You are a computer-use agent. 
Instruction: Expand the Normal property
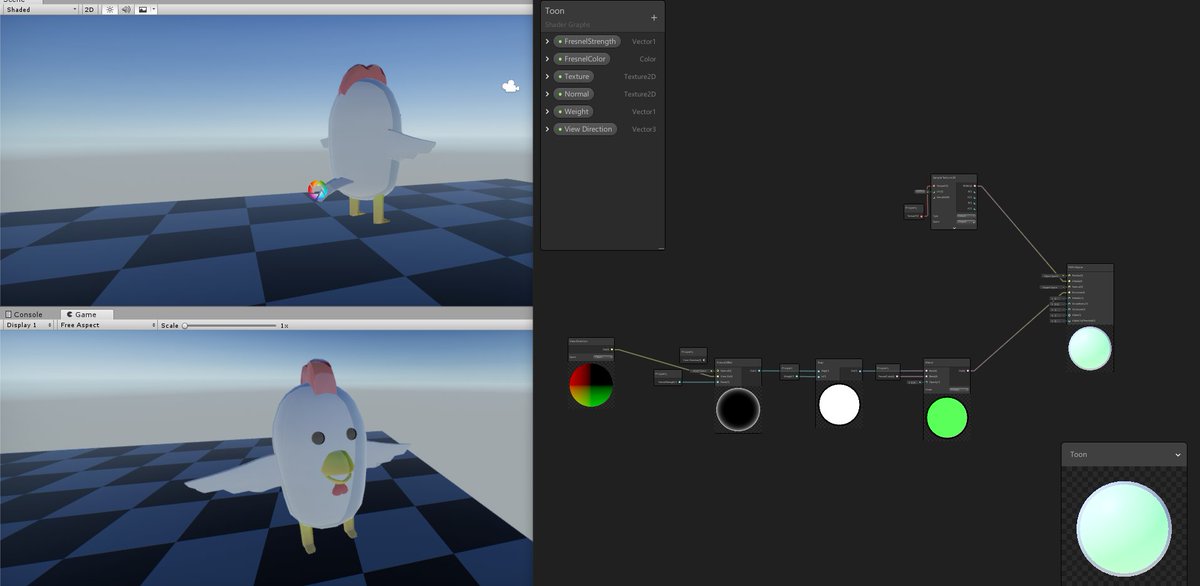(x=547, y=94)
